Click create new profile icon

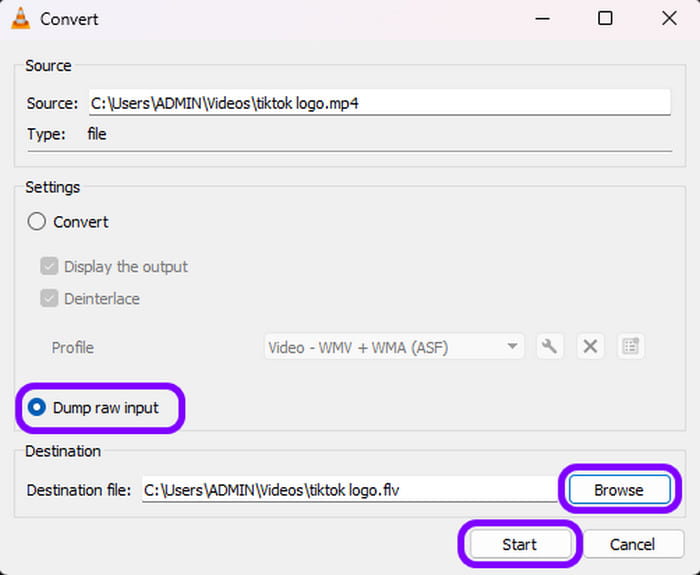(630, 346)
